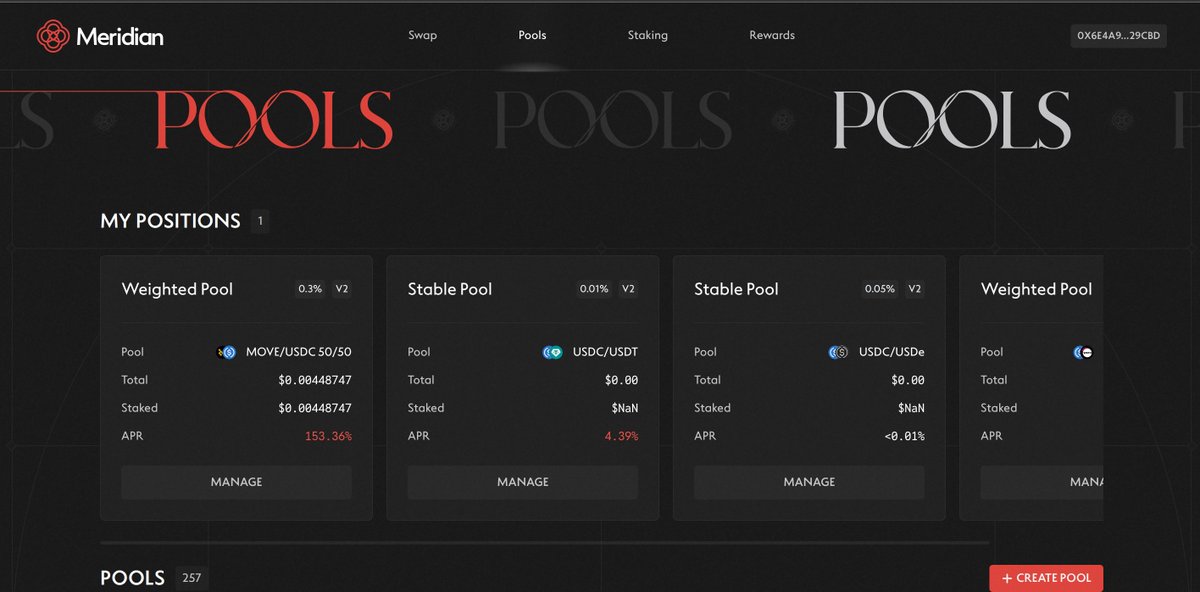The width and height of the screenshot is (1200, 592).
Task: Click the USDC/USDT pool name
Action: pyautogui.click(x=605, y=352)
